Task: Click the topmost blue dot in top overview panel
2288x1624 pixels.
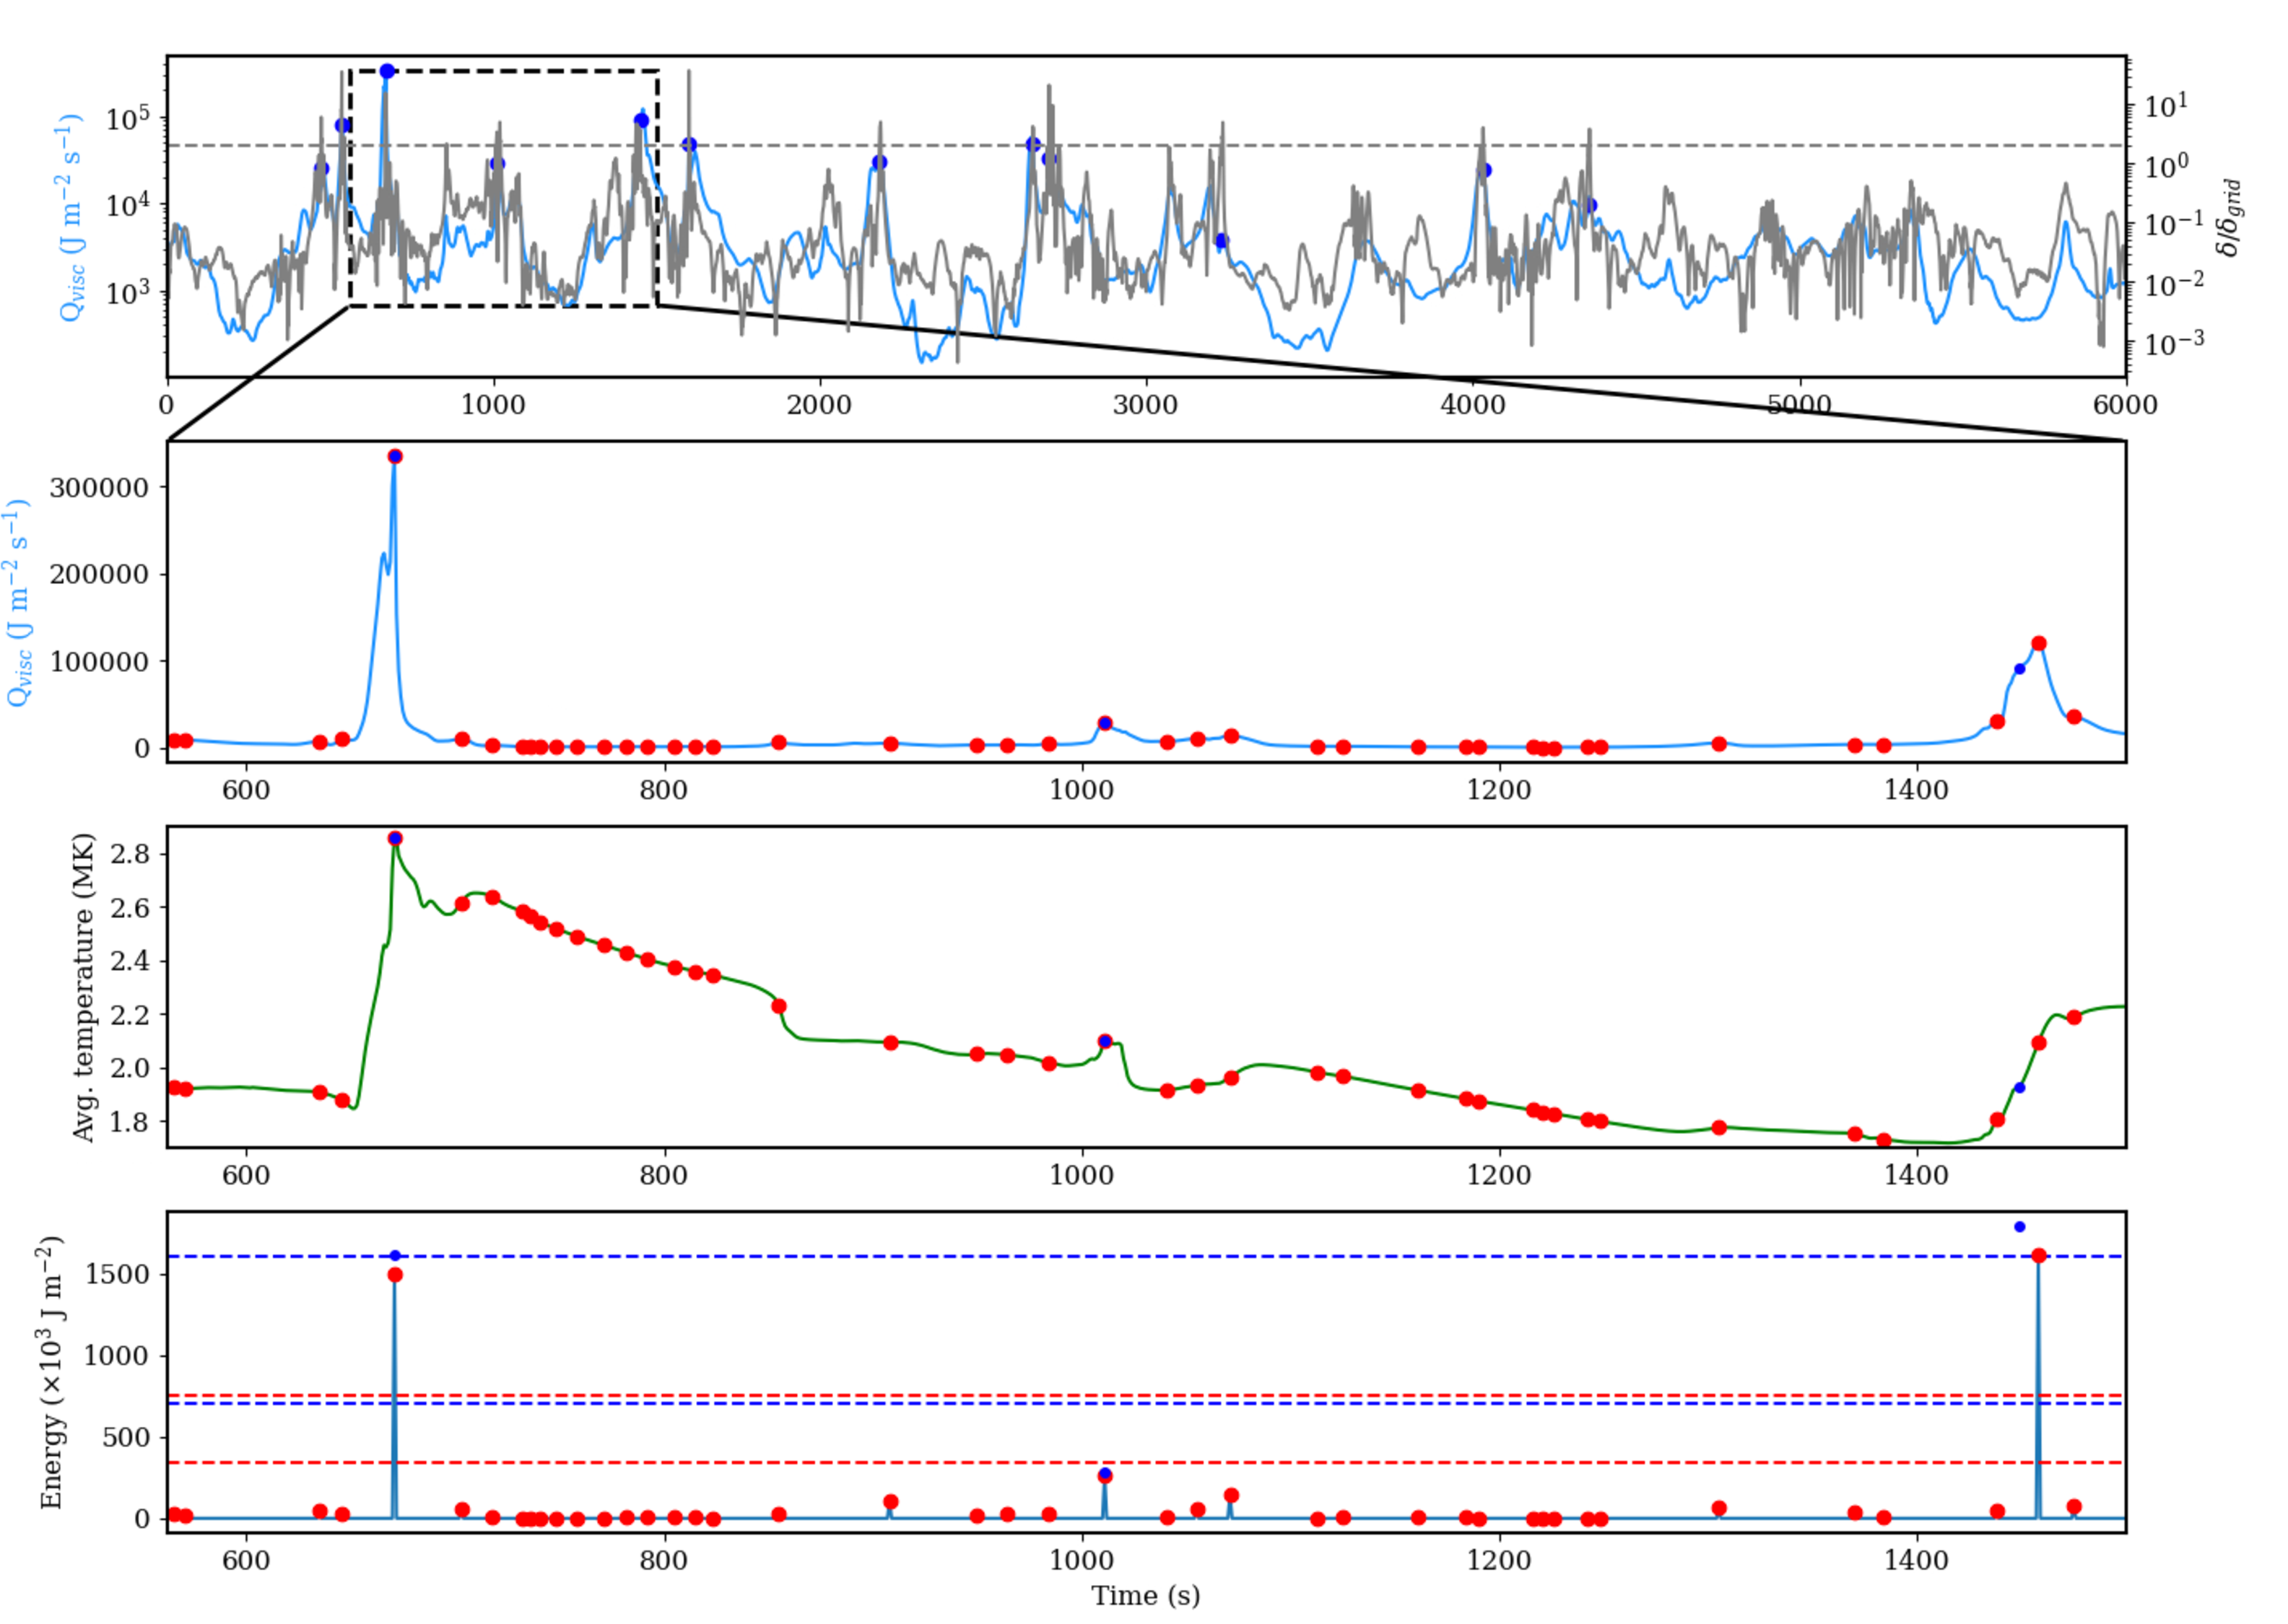Action: click(387, 71)
